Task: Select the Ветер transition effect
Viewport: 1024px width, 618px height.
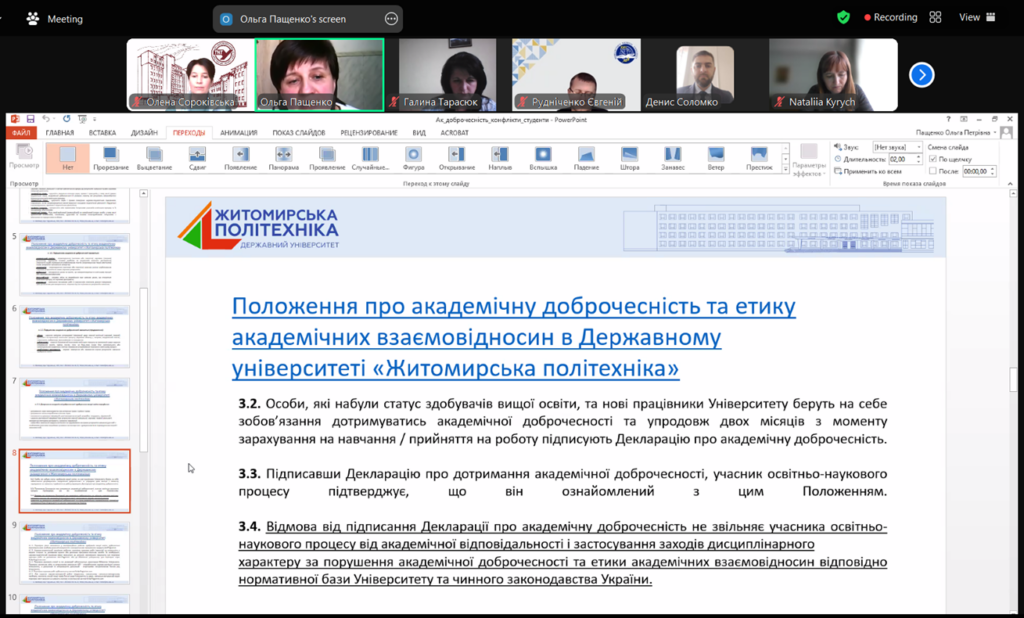Action: pyautogui.click(x=716, y=156)
